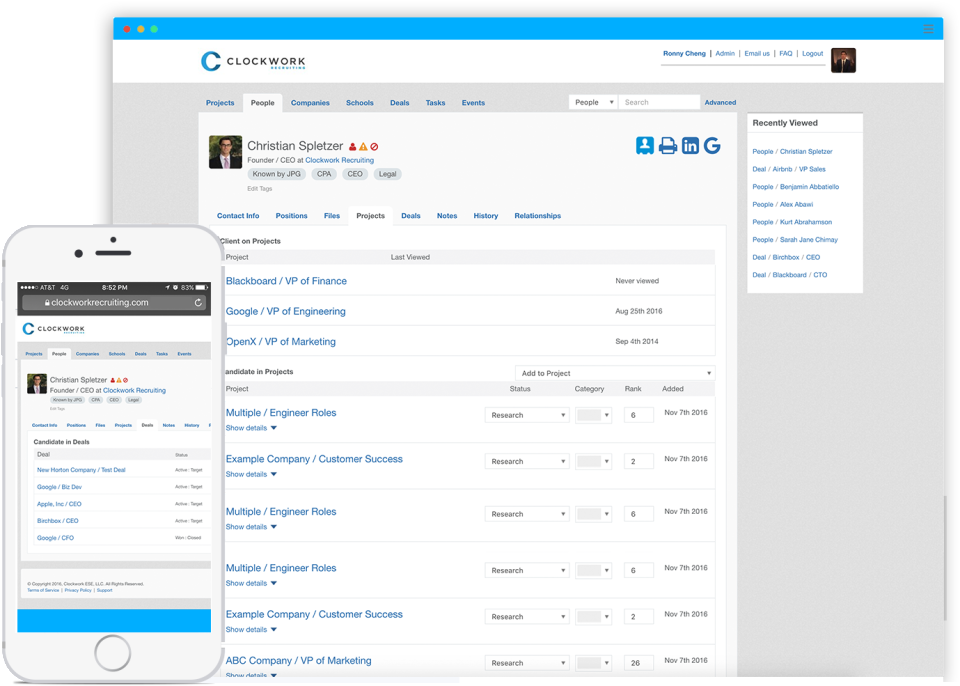The image size is (960, 686).
Task: Open the People search type dropdown
Action: point(593,102)
